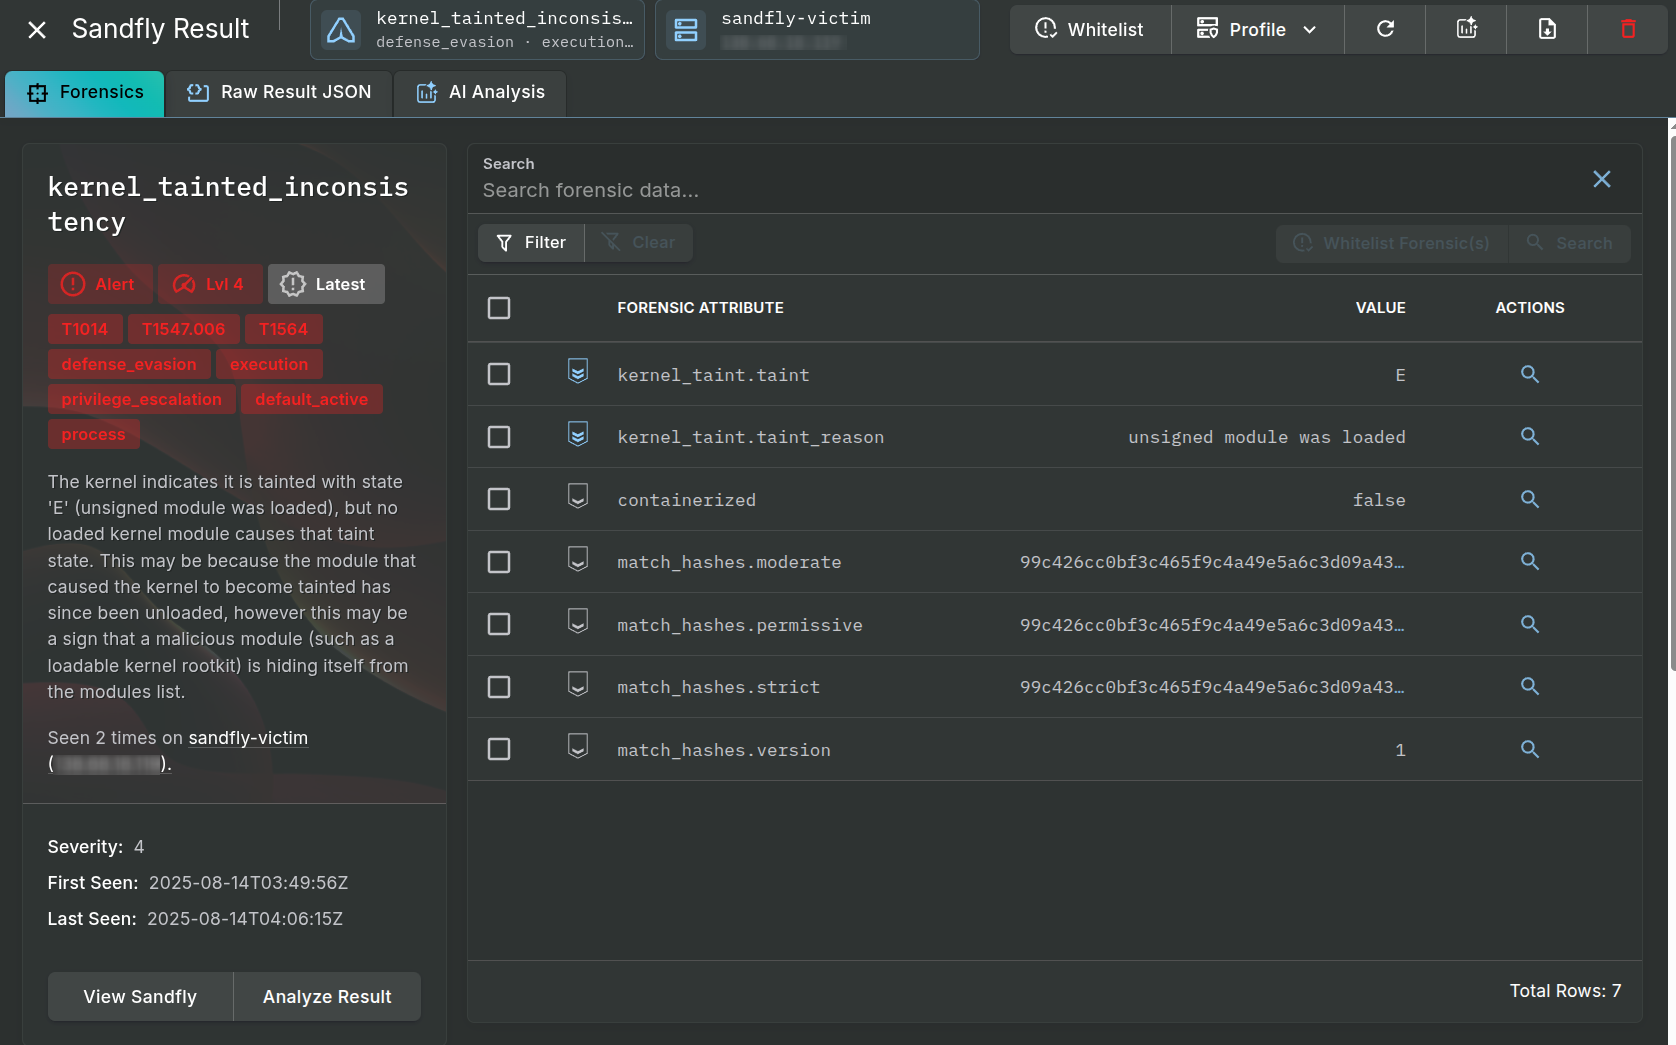Open the Raw Result JSON tab
This screenshot has width=1676, height=1045.
[x=279, y=93]
